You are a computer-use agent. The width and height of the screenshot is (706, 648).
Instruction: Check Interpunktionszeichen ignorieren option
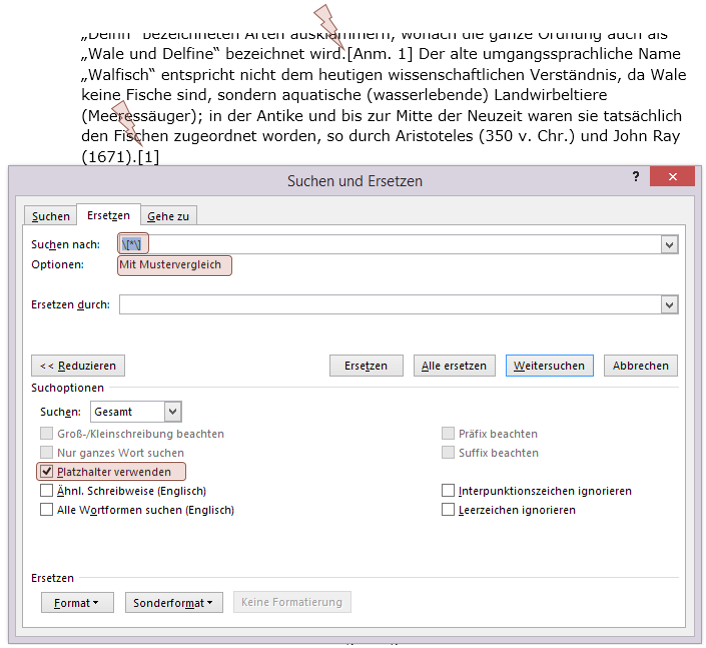click(x=448, y=491)
